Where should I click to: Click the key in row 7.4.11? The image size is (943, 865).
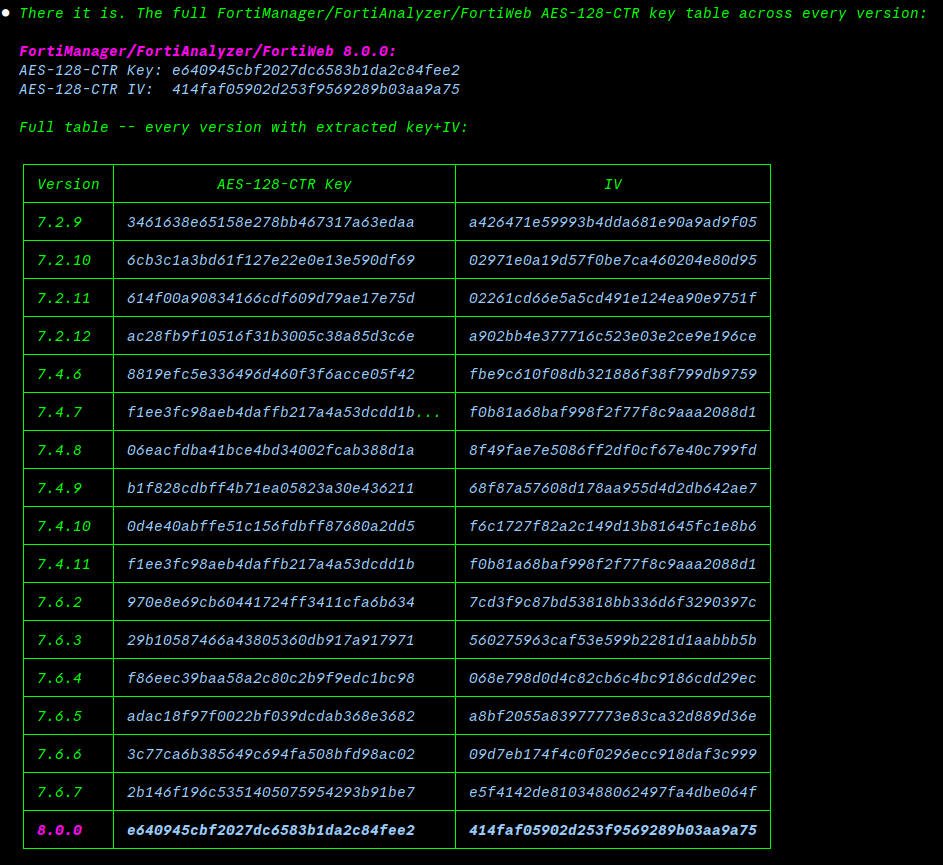271,564
